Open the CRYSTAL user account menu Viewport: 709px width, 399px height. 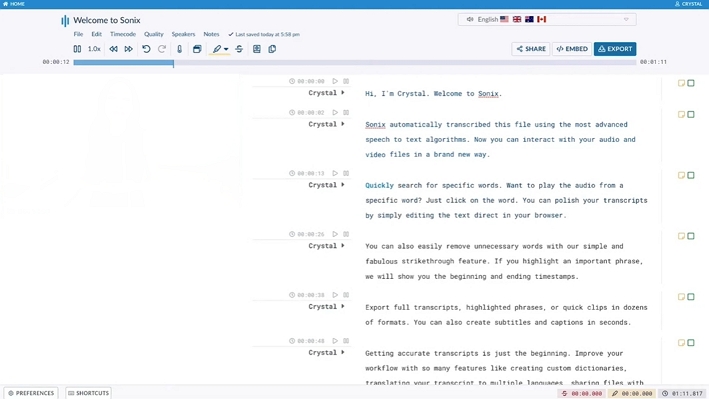point(688,4)
